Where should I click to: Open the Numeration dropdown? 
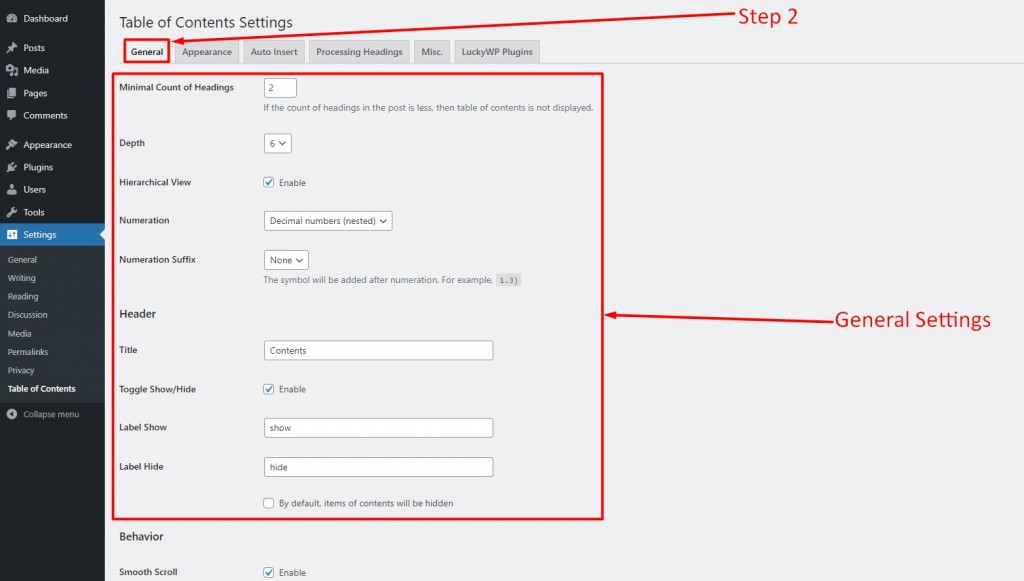(328, 221)
